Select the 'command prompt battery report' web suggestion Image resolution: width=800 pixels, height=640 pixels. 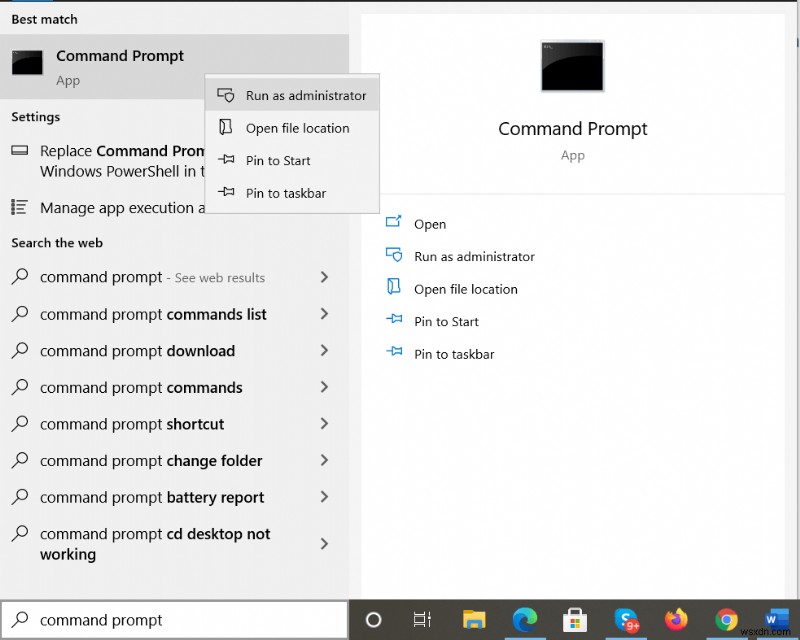(152, 497)
